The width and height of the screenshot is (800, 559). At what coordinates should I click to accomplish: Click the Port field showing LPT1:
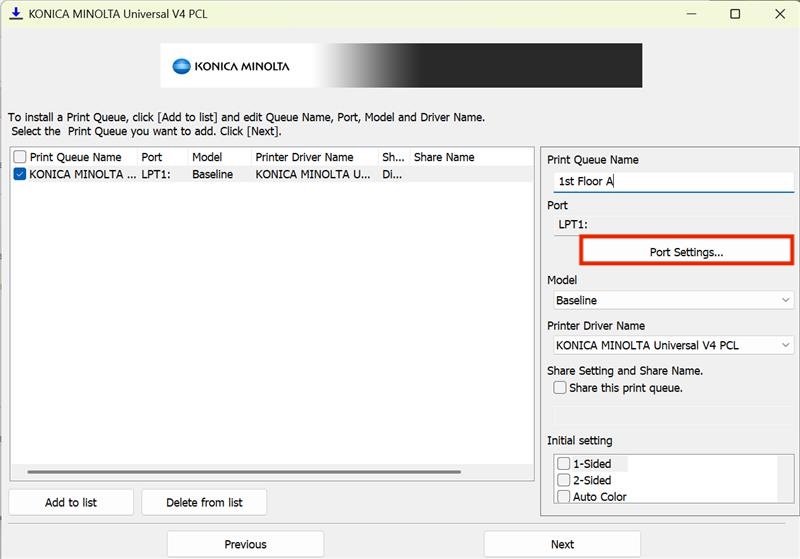click(673, 224)
